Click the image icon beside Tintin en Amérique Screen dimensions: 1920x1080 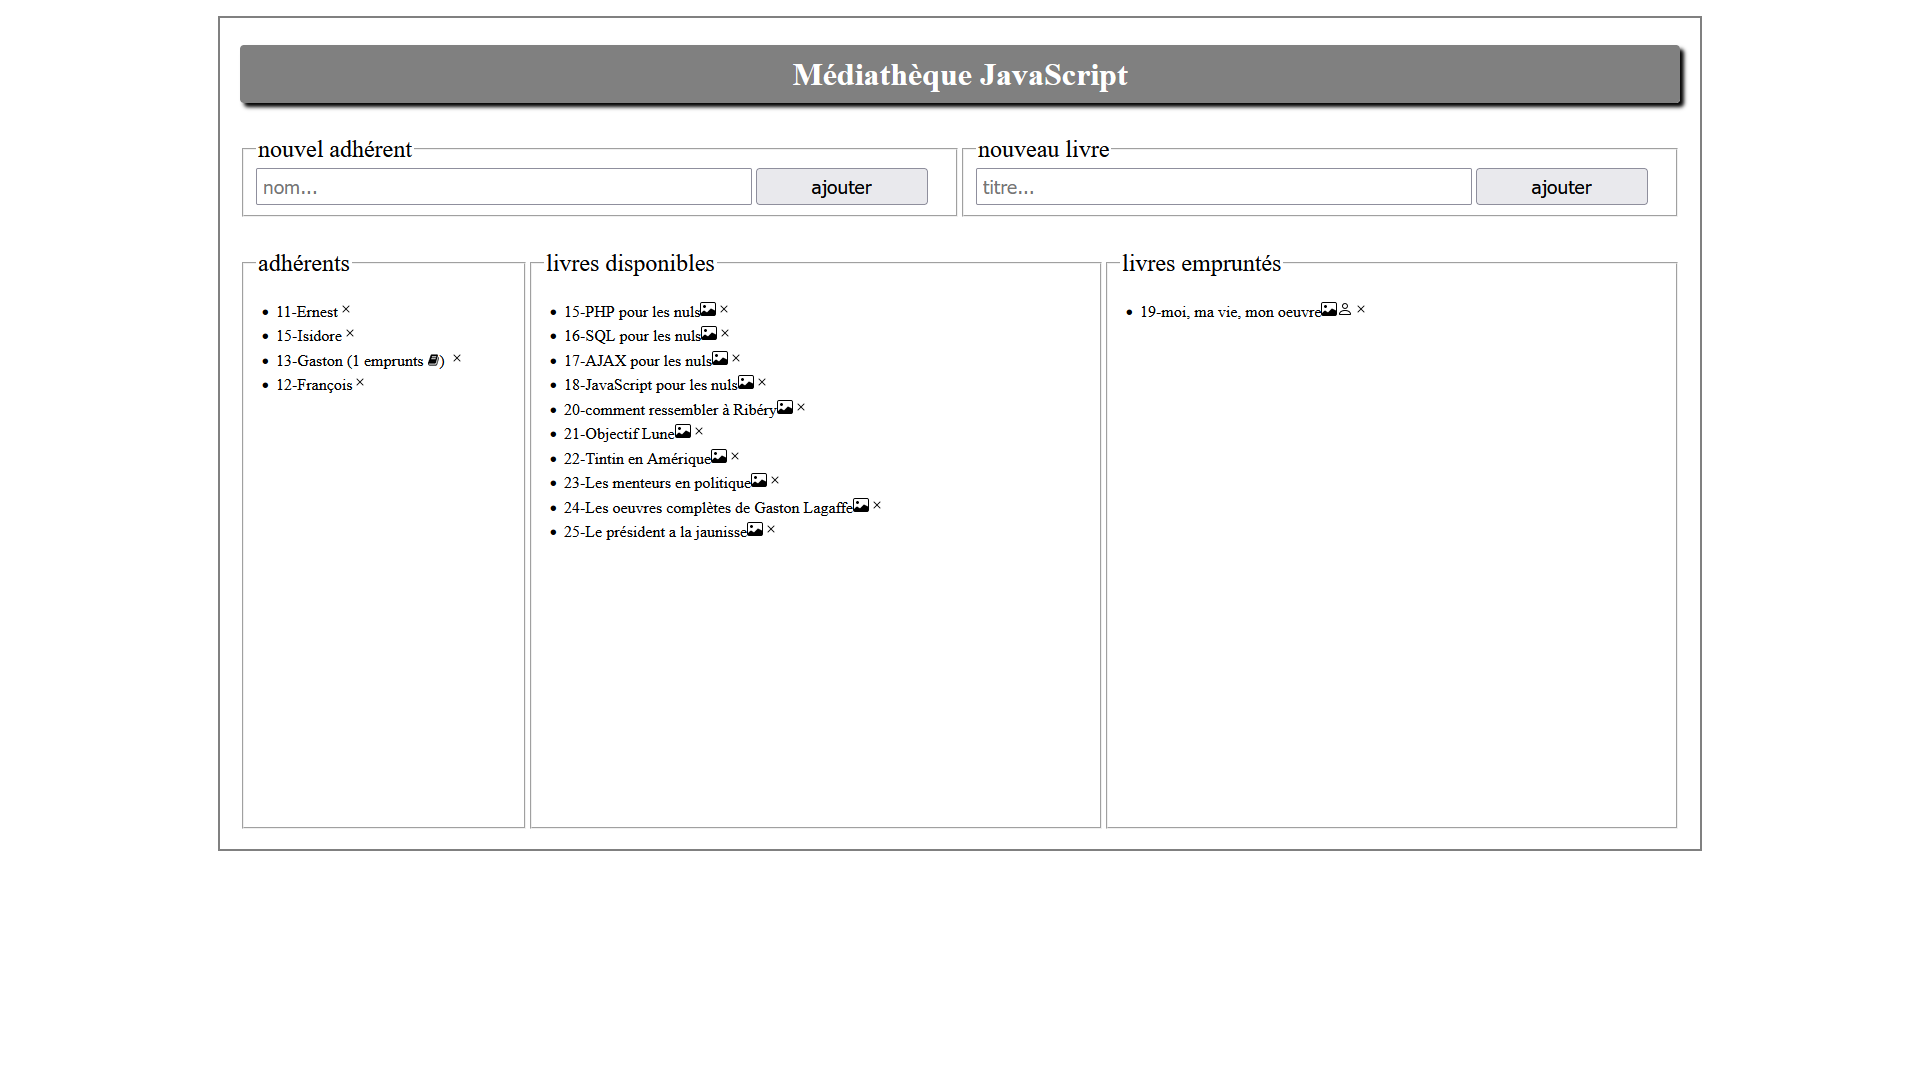click(x=719, y=457)
